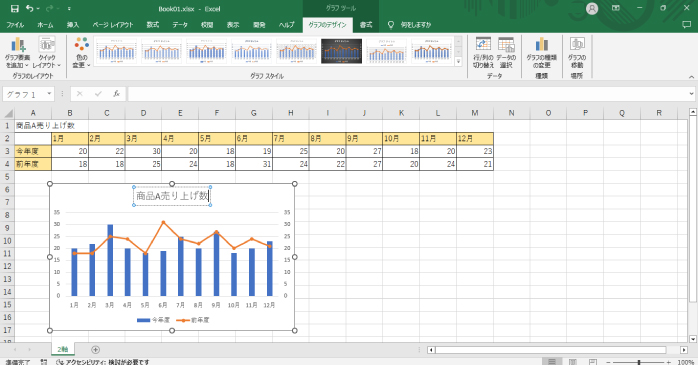This screenshot has height=365, width=698.
Task: Click the 前年度 legend entry in chart
Action: point(193,320)
